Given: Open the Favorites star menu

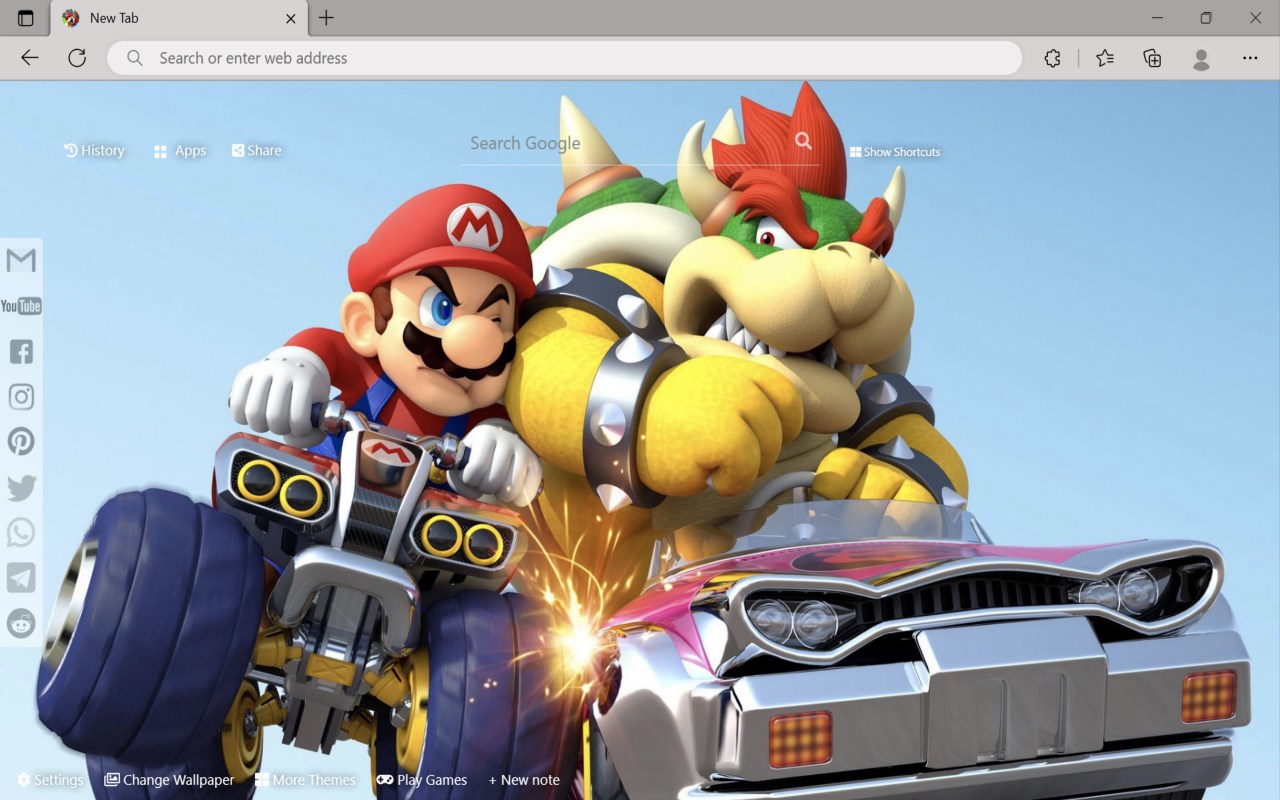Looking at the screenshot, I should [1105, 58].
